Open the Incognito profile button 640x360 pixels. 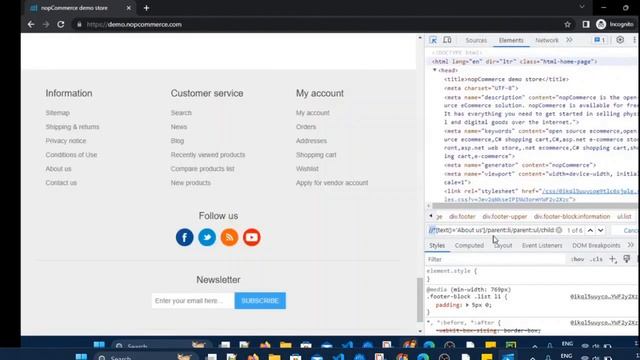615,24
